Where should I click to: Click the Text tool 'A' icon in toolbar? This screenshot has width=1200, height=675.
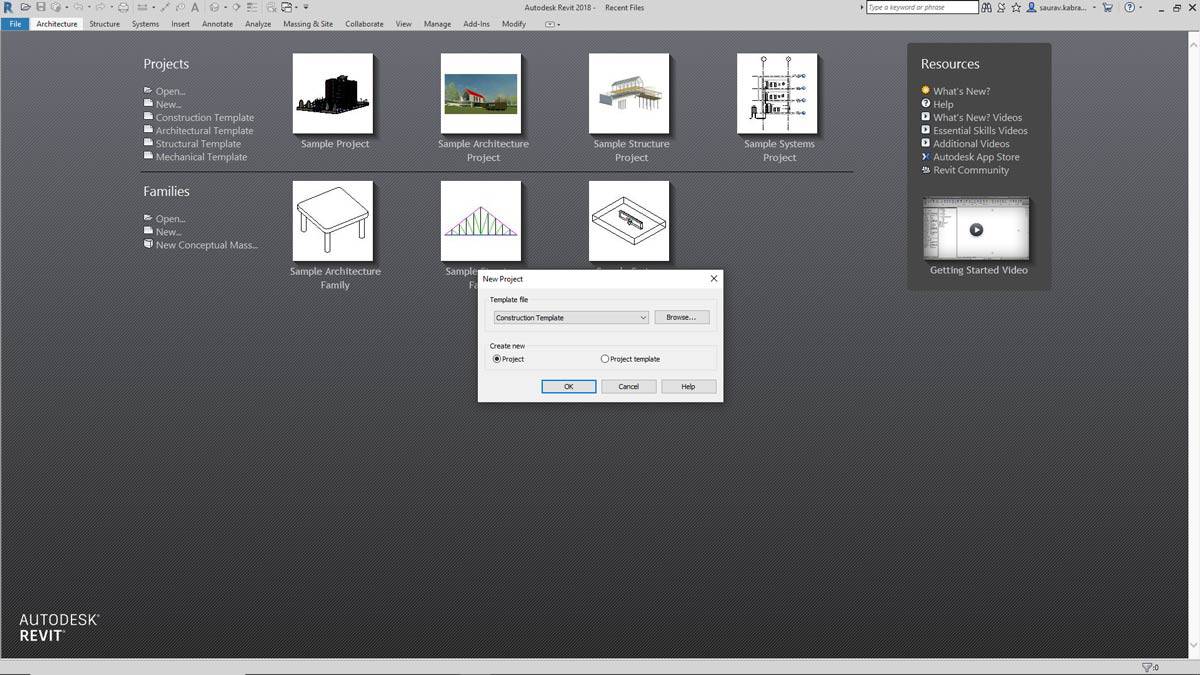click(195, 7)
